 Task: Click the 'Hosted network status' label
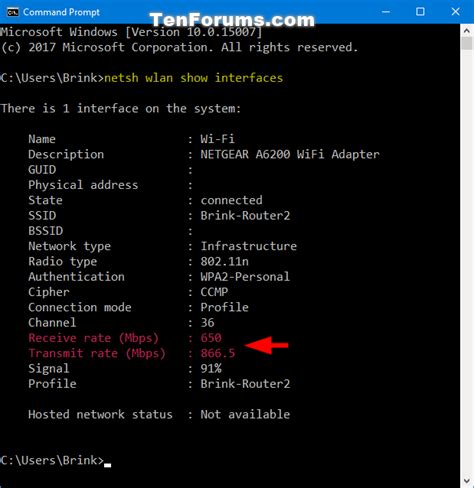[100, 414]
